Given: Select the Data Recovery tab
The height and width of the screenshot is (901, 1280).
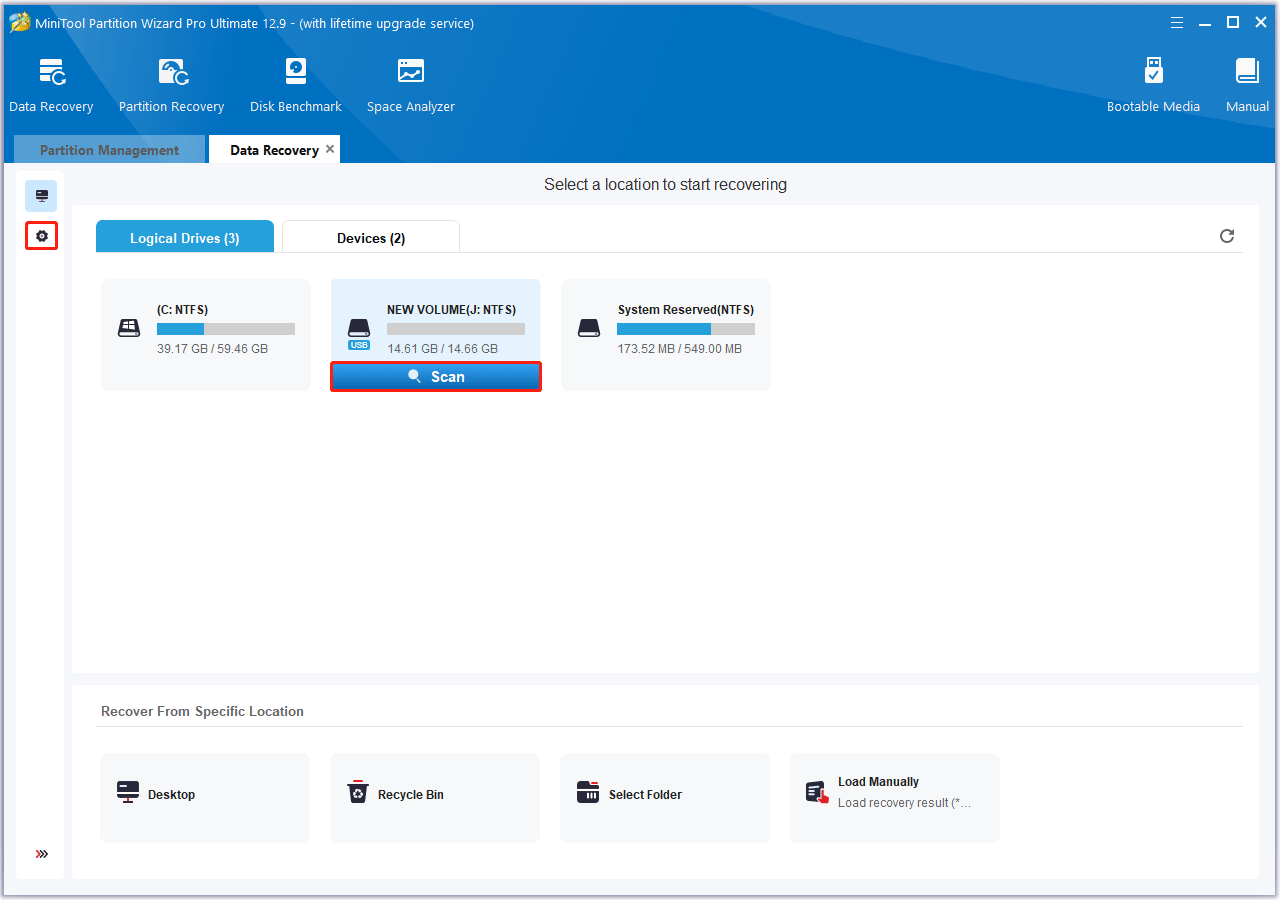Looking at the screenshot, I should [x=274, y=150].
